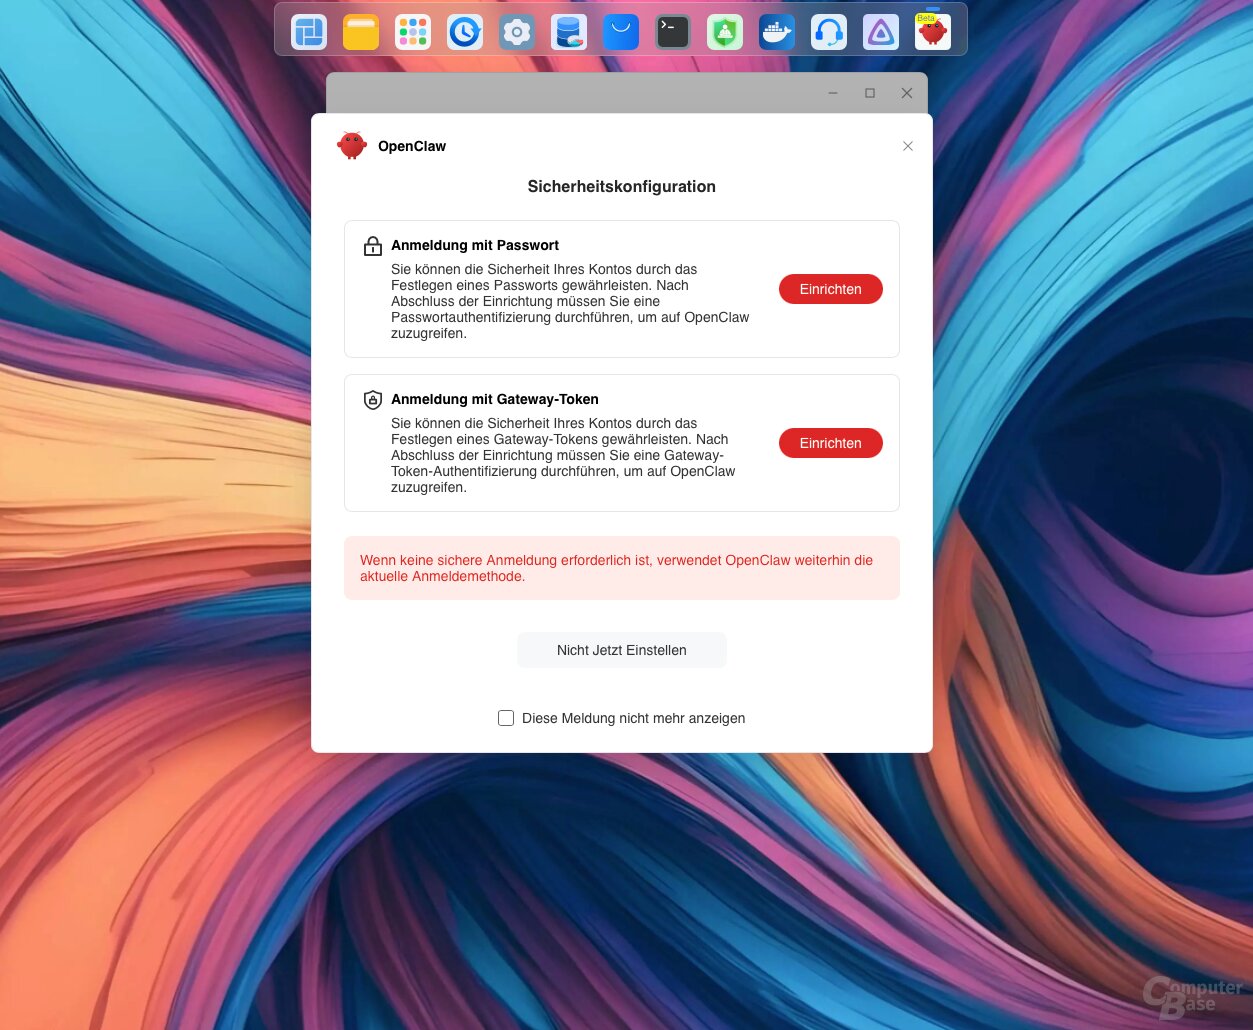1253x1030 pixels.
Task: Open the desktop layout icon in the dock
Action: (x=309, y=32)
